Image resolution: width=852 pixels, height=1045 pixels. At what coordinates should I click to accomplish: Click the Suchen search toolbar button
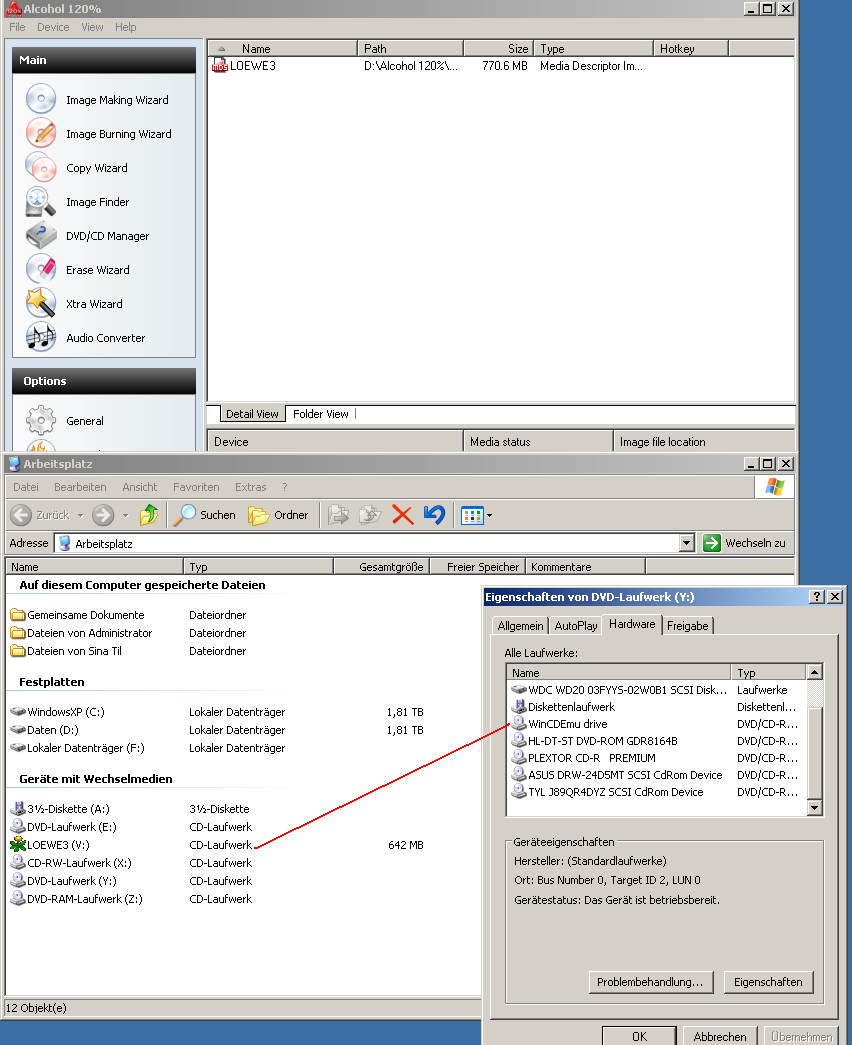[204, 515]
